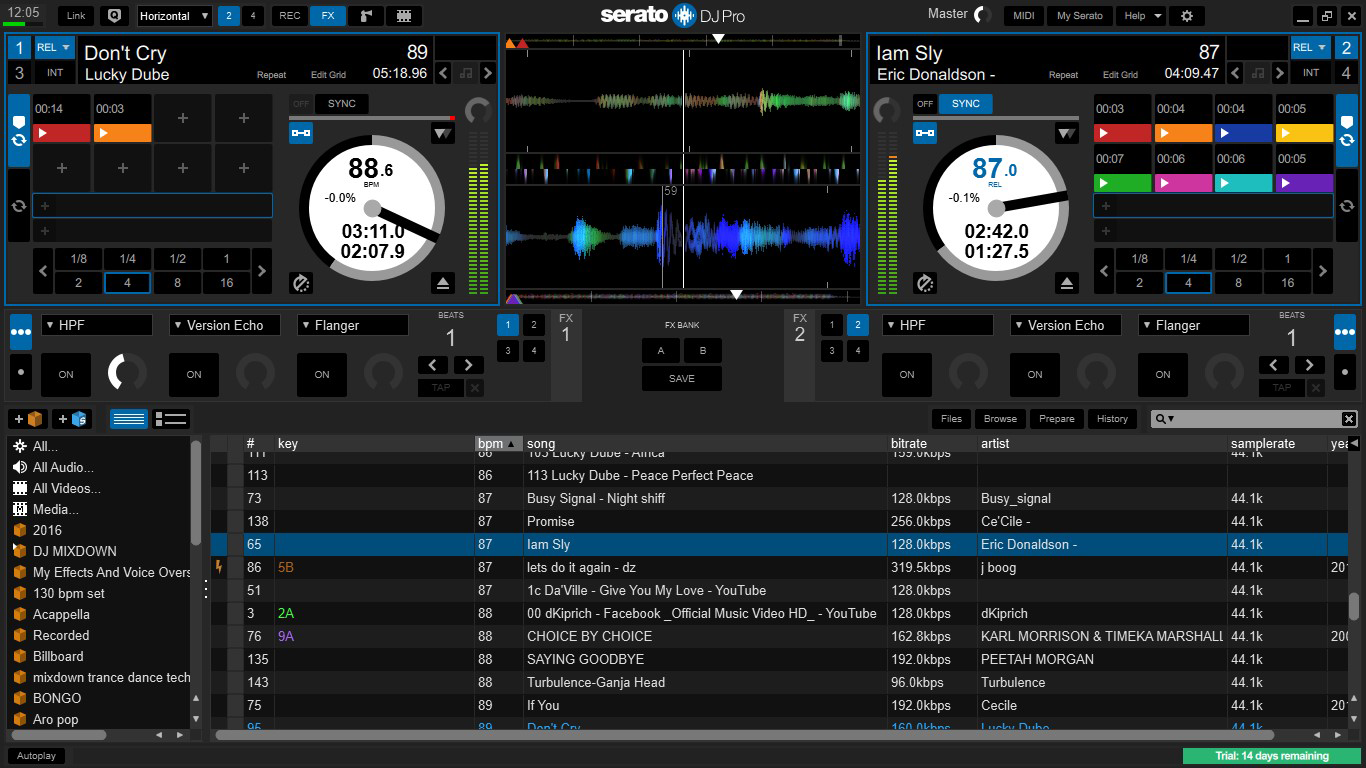Switch to simple list library view
Image resolution: width=1366 pixels, height=768 pixels.
tap(129, 419)
